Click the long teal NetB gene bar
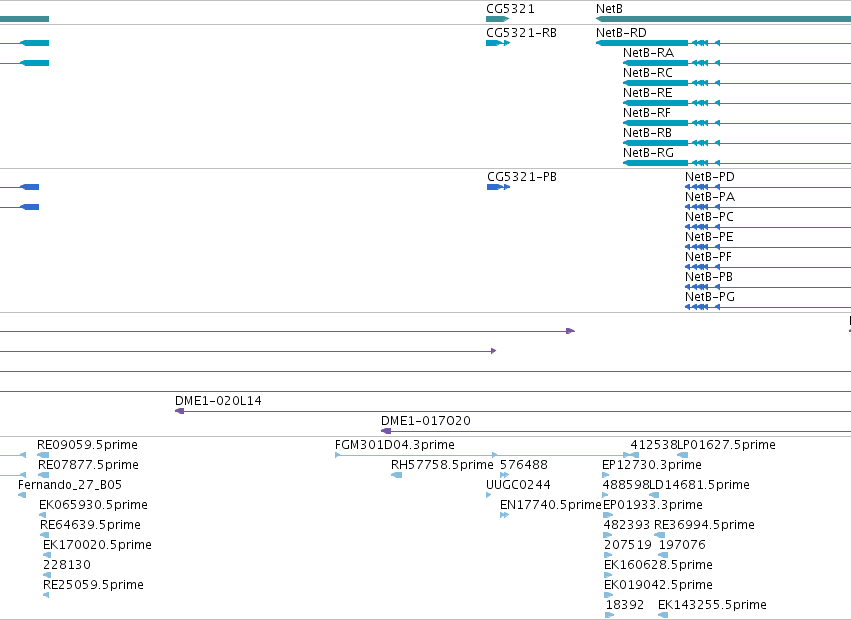Screen dimensions: 851x620 coord(723,19)
